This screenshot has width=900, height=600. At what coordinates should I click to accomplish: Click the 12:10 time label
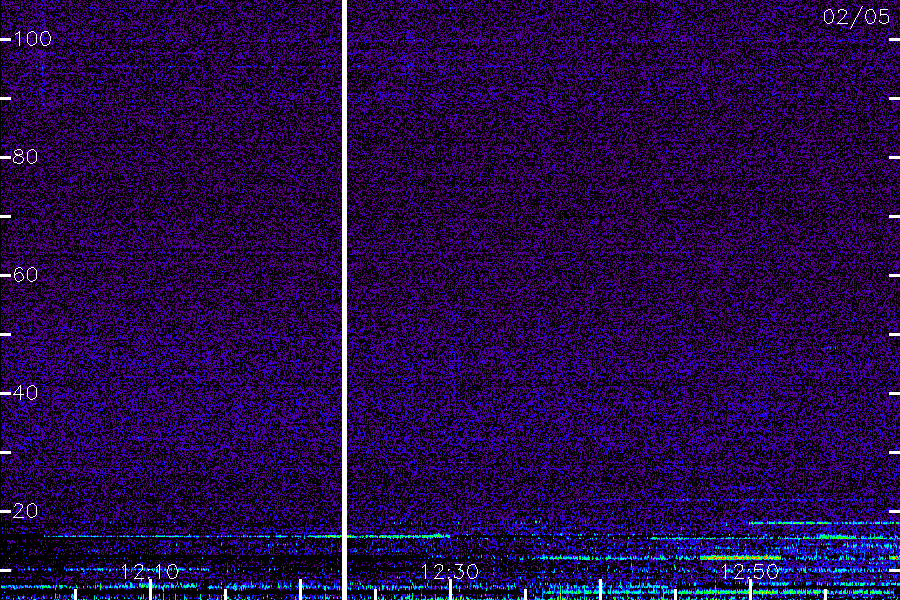point(150,571)
